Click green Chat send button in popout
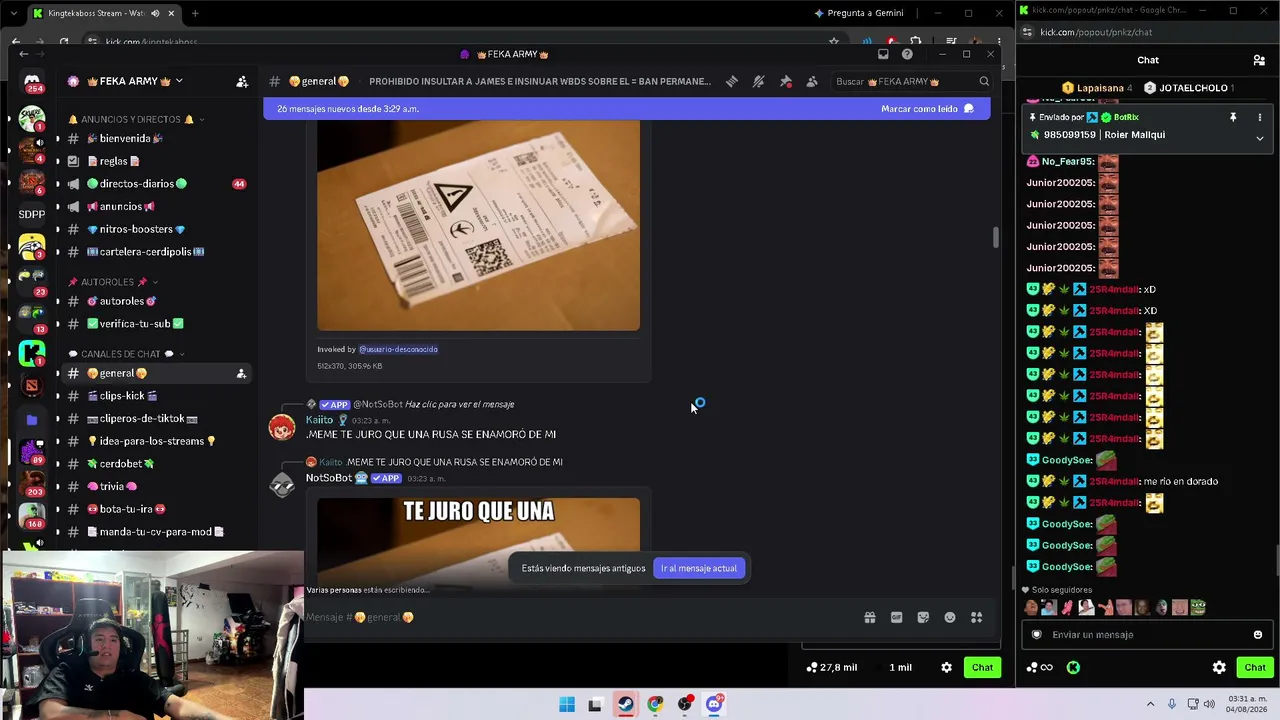 tap(1255, 667)
